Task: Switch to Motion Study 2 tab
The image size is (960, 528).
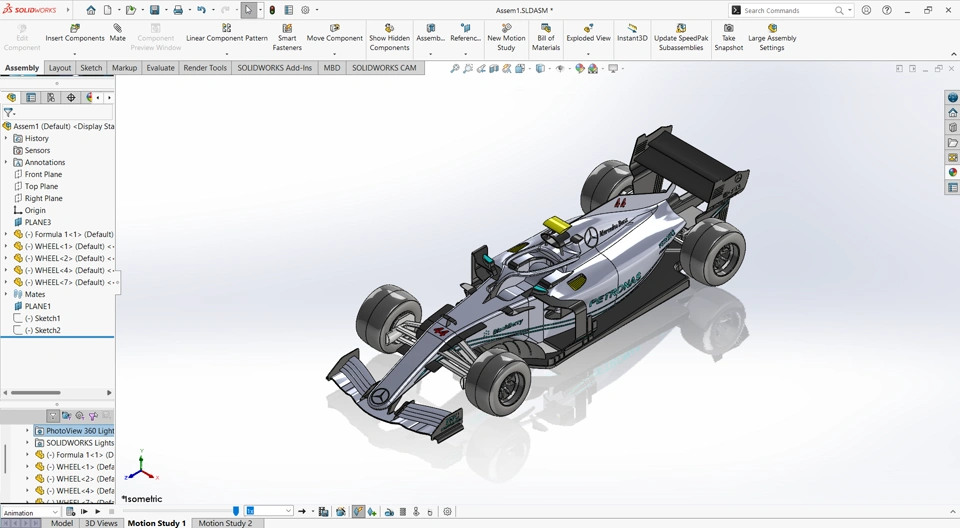Action: pos(225,523)
